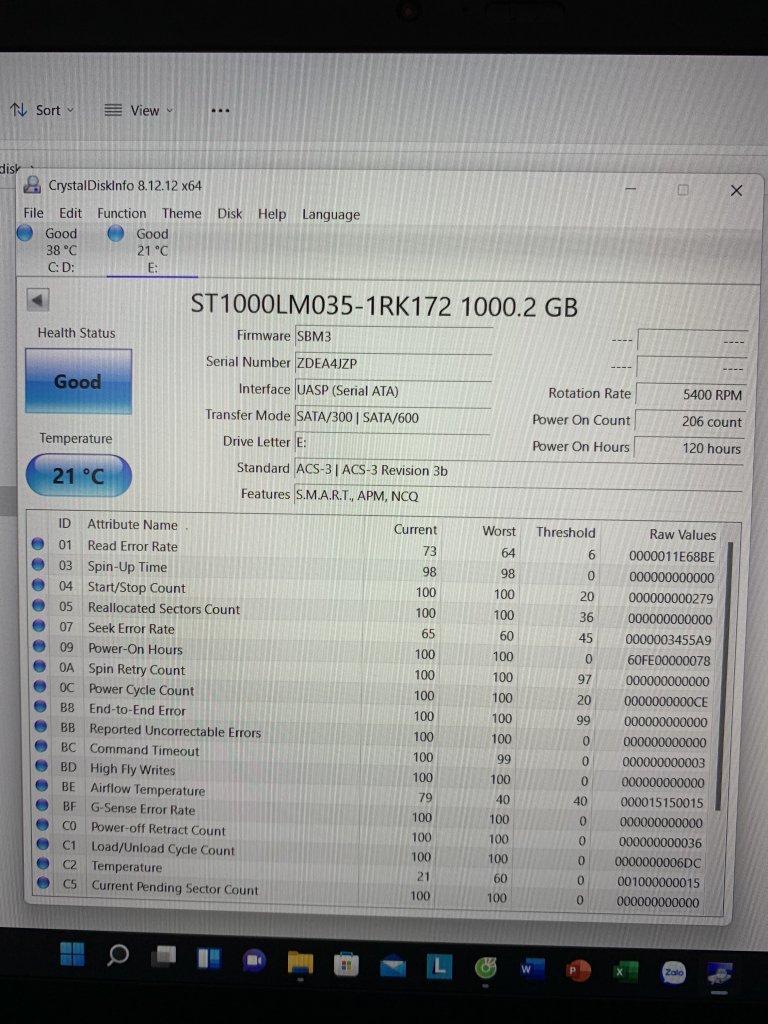This screenshot has height=1024, width=768.
Task: Select the G-Sense Error Rate attribute
Action: 143,809
